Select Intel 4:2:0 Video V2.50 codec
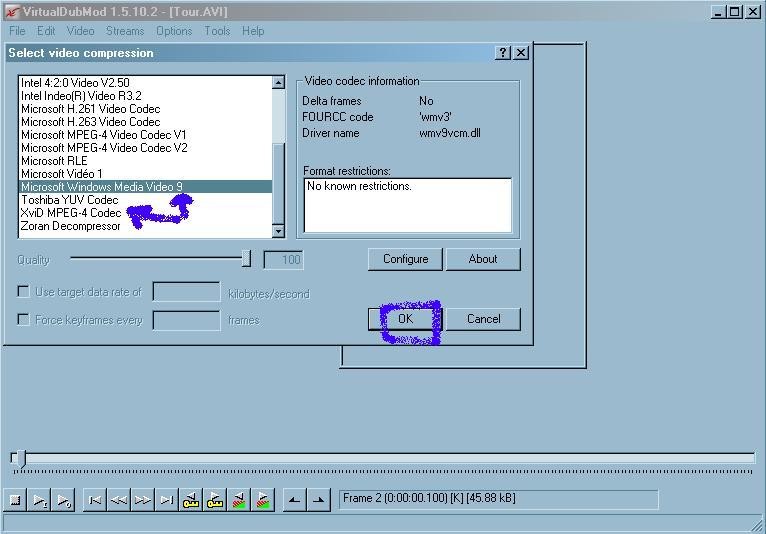 click(146, 83)
